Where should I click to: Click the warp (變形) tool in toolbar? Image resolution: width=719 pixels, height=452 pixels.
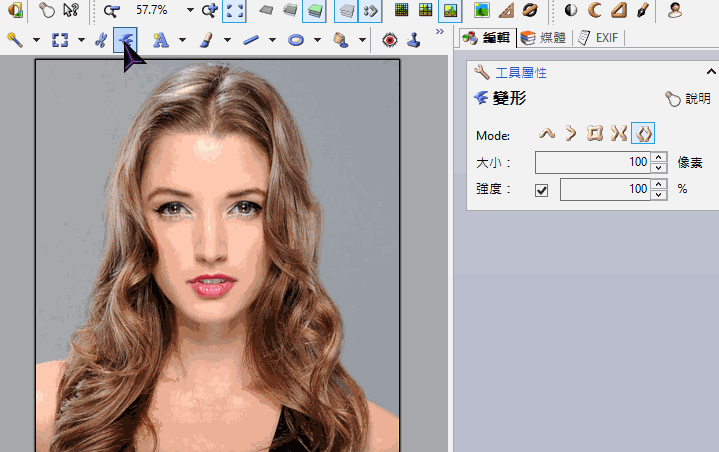tap(125, 41)
